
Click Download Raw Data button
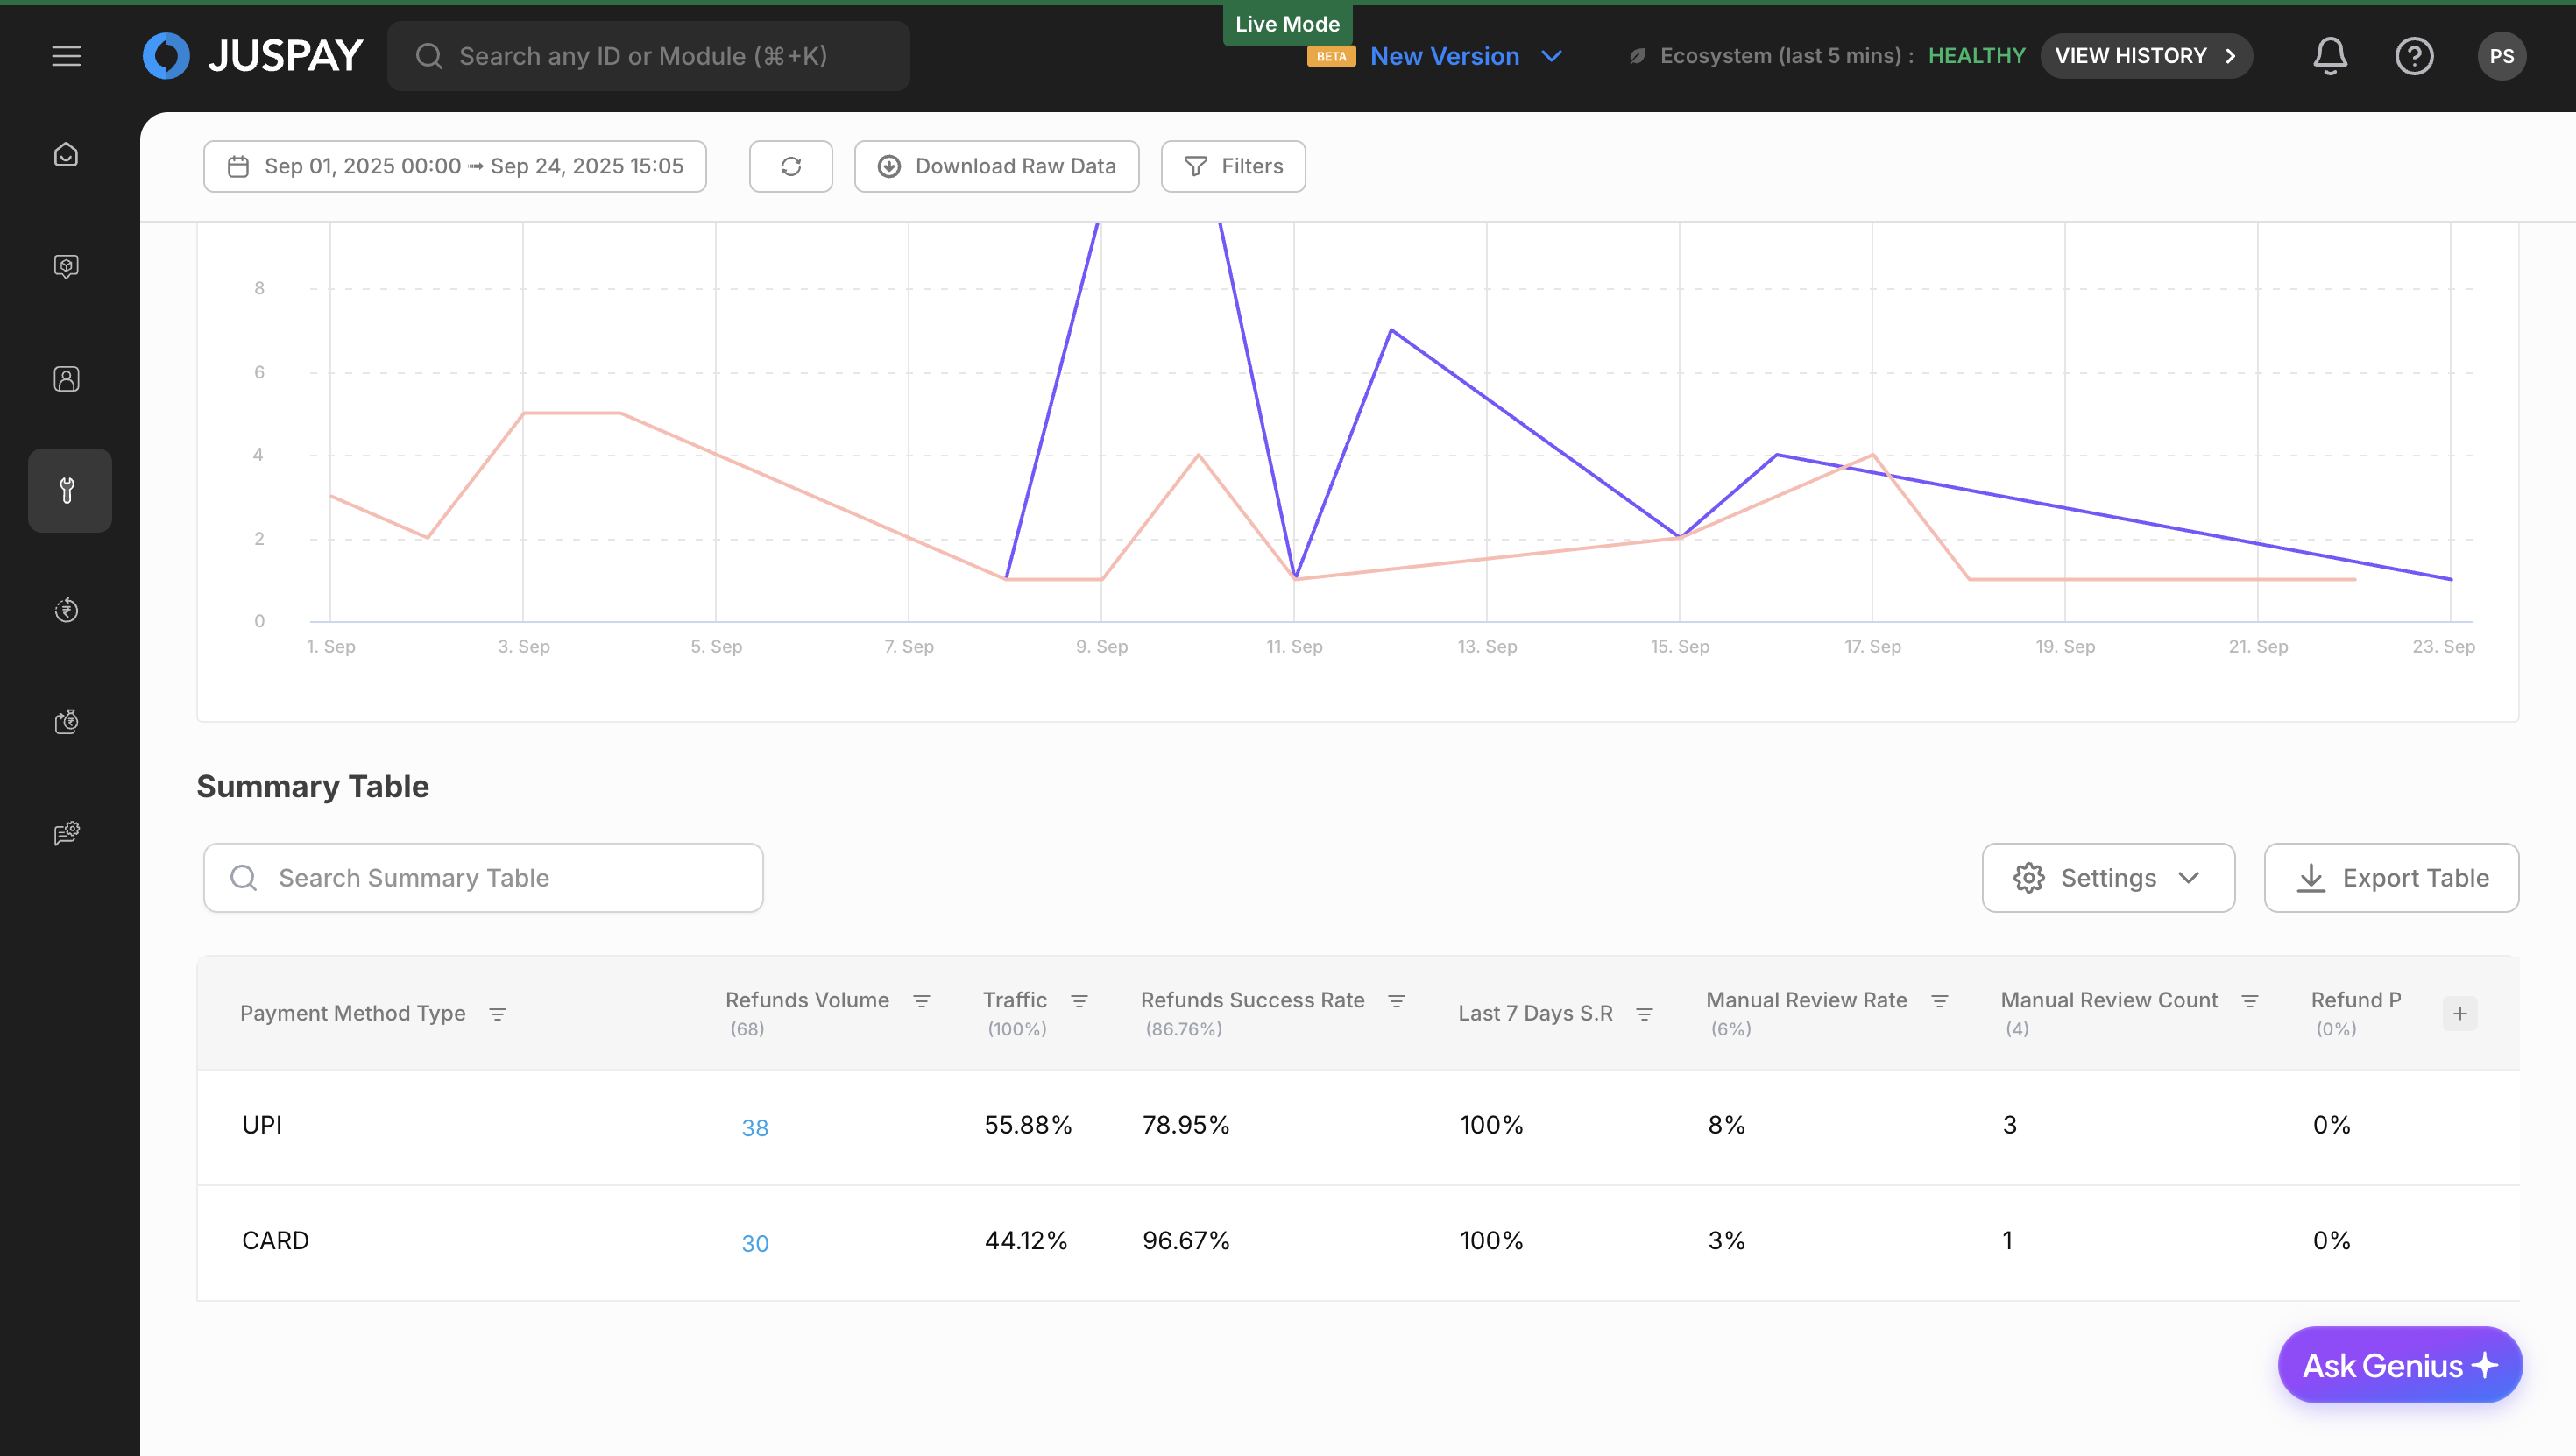coord(996,166)
